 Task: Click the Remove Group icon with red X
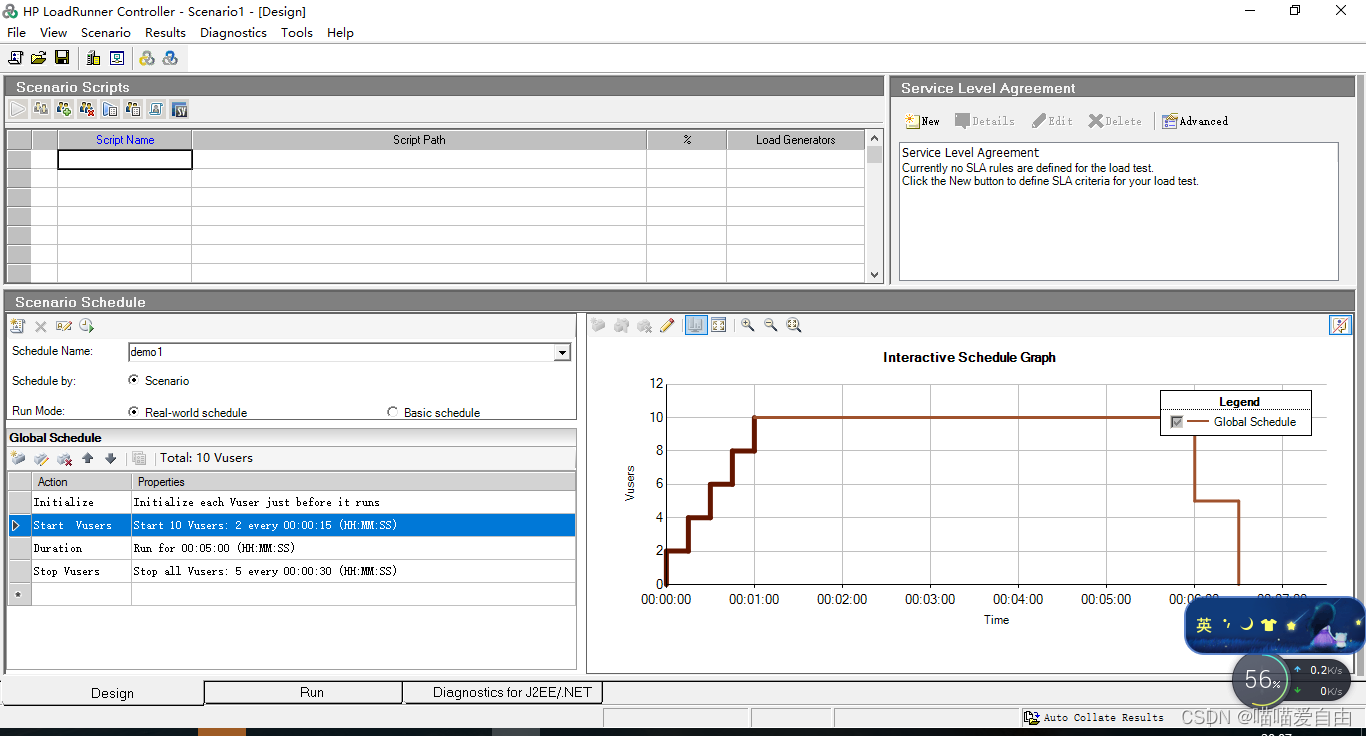pyautogui.click(x=87, y=109)
